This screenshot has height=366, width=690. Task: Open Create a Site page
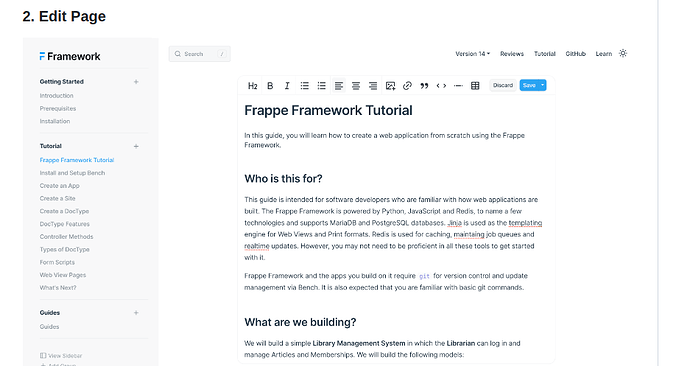coord(57,198)
